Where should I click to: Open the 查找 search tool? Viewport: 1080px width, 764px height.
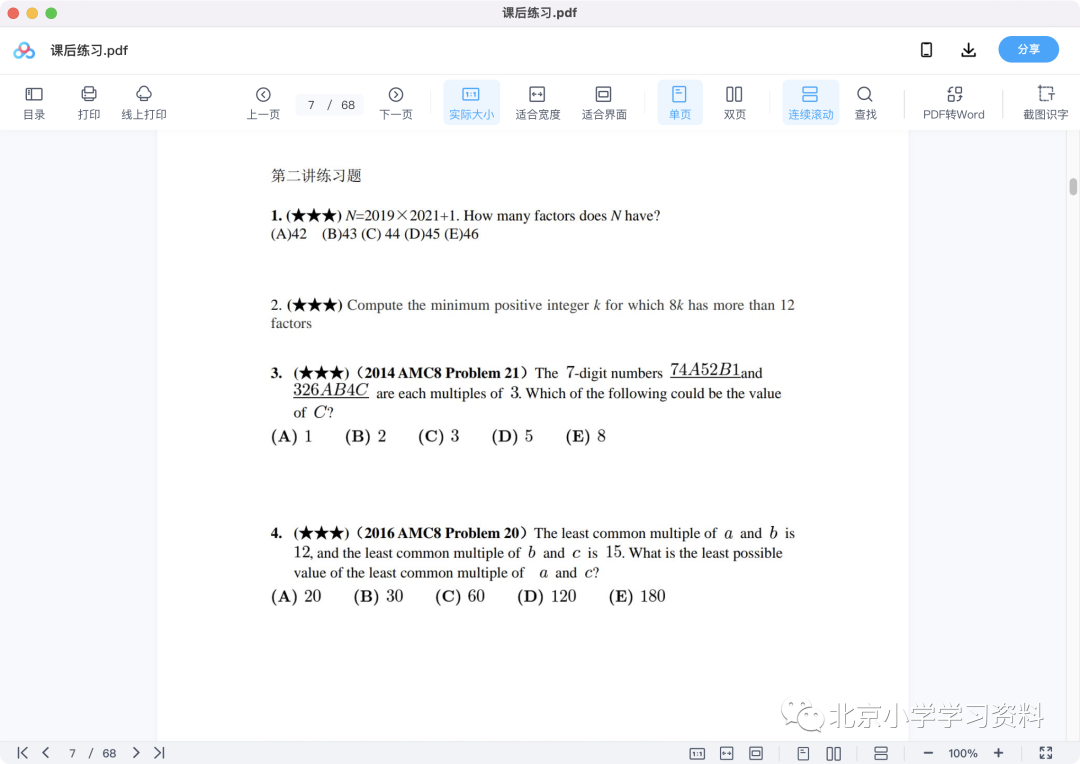coord(865,103)
